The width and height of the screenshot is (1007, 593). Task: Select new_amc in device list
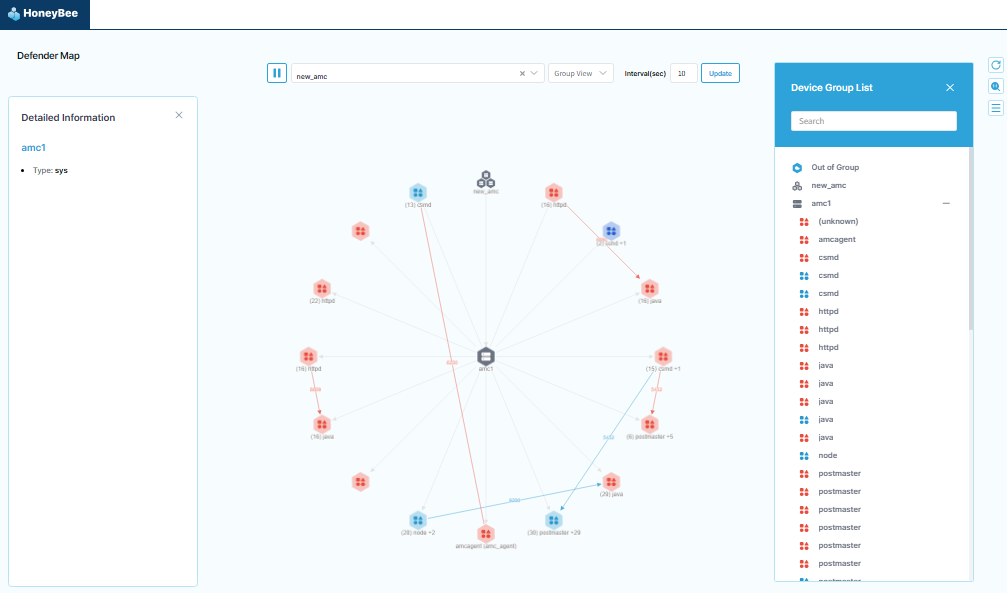point(828,185)
